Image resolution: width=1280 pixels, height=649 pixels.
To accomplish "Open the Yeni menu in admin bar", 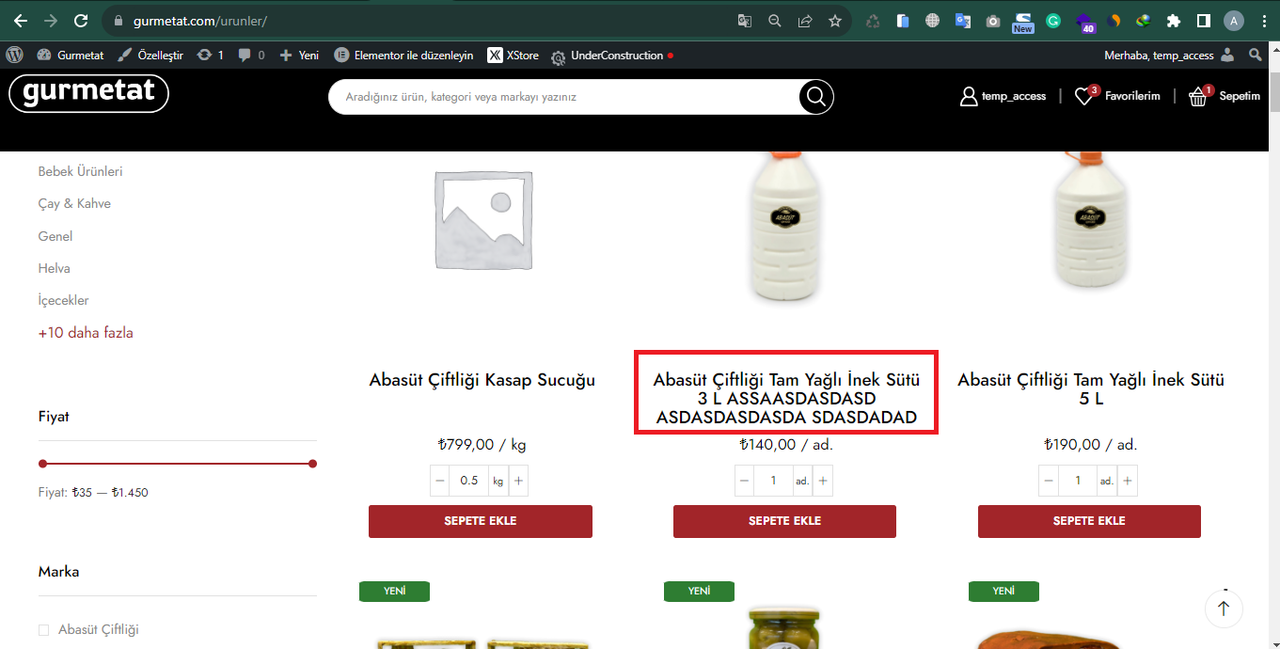I will pyautogui.click(x=299, y=55).
